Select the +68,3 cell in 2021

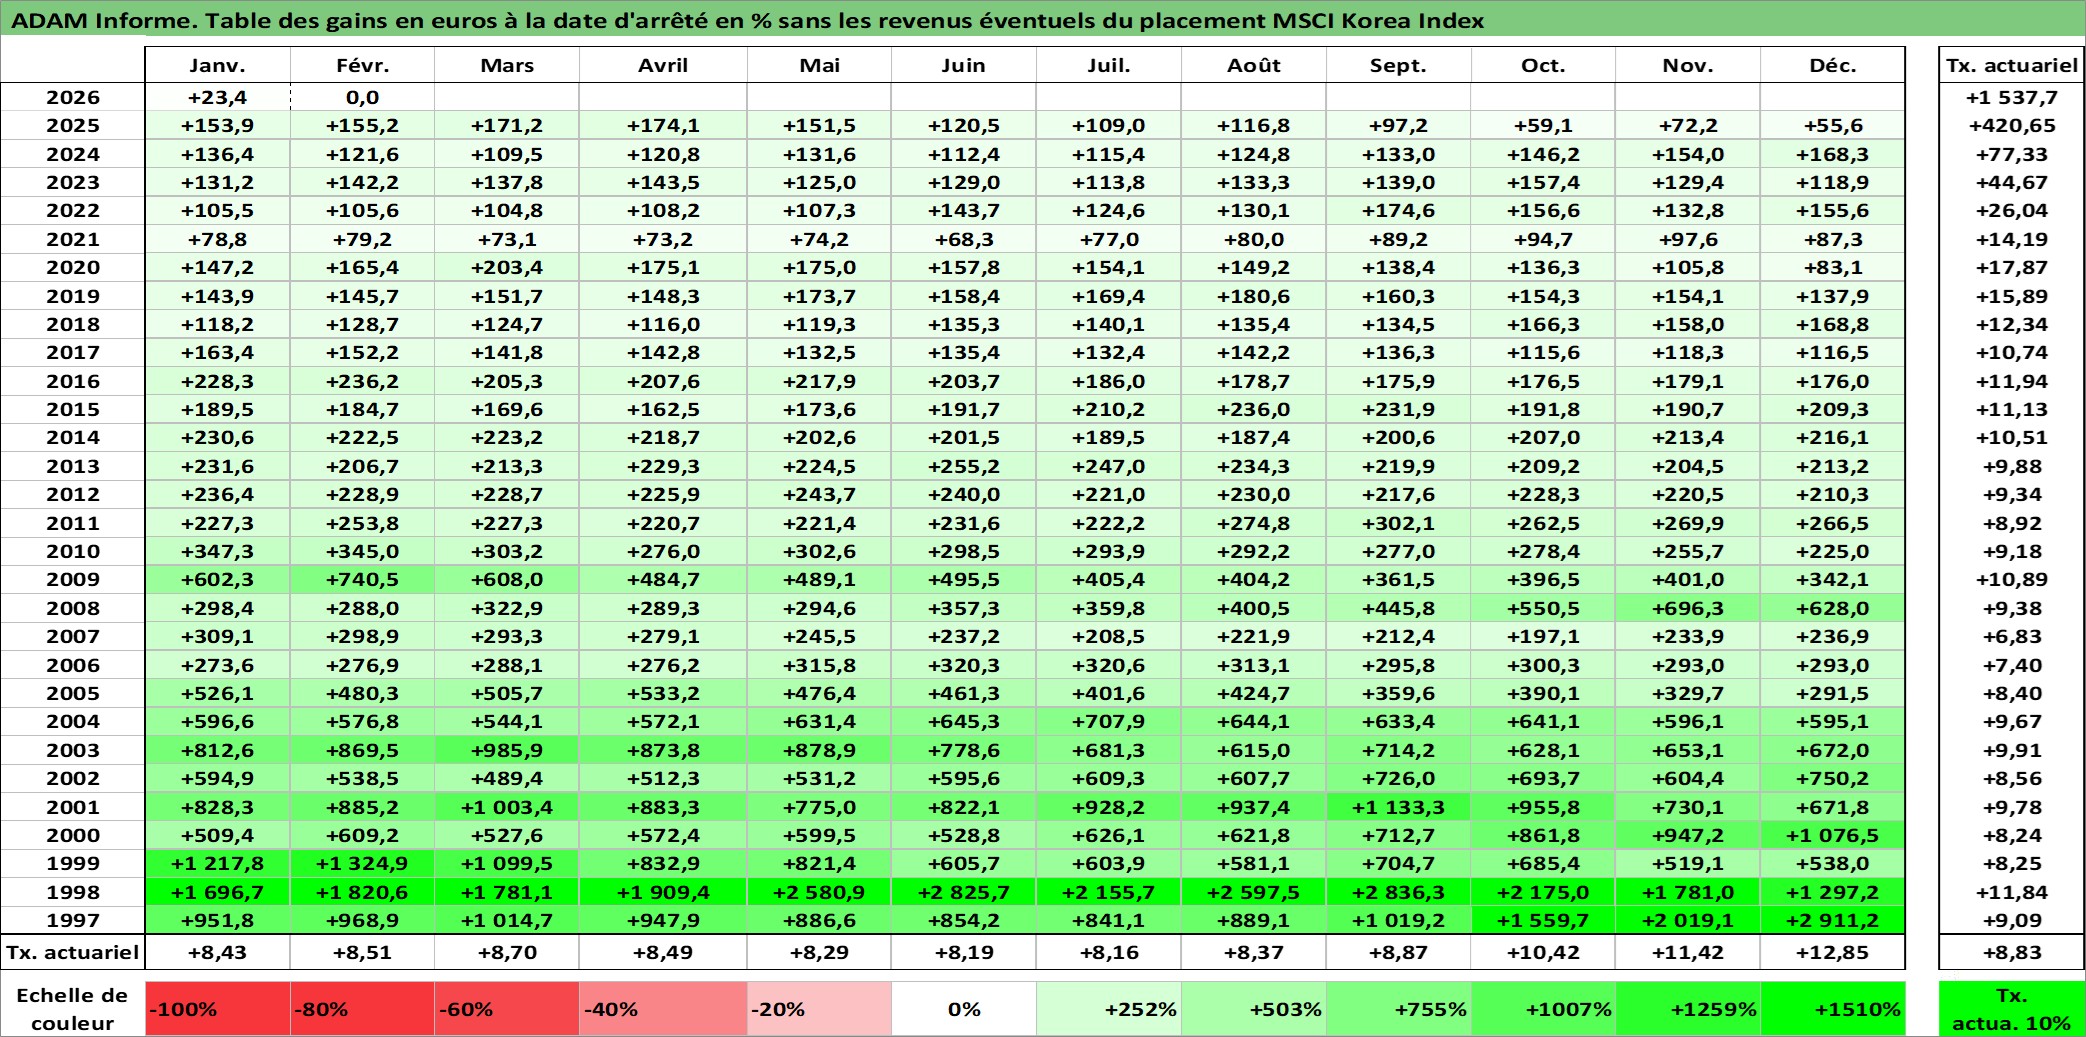pyautogui.click(x=964, y=239)
